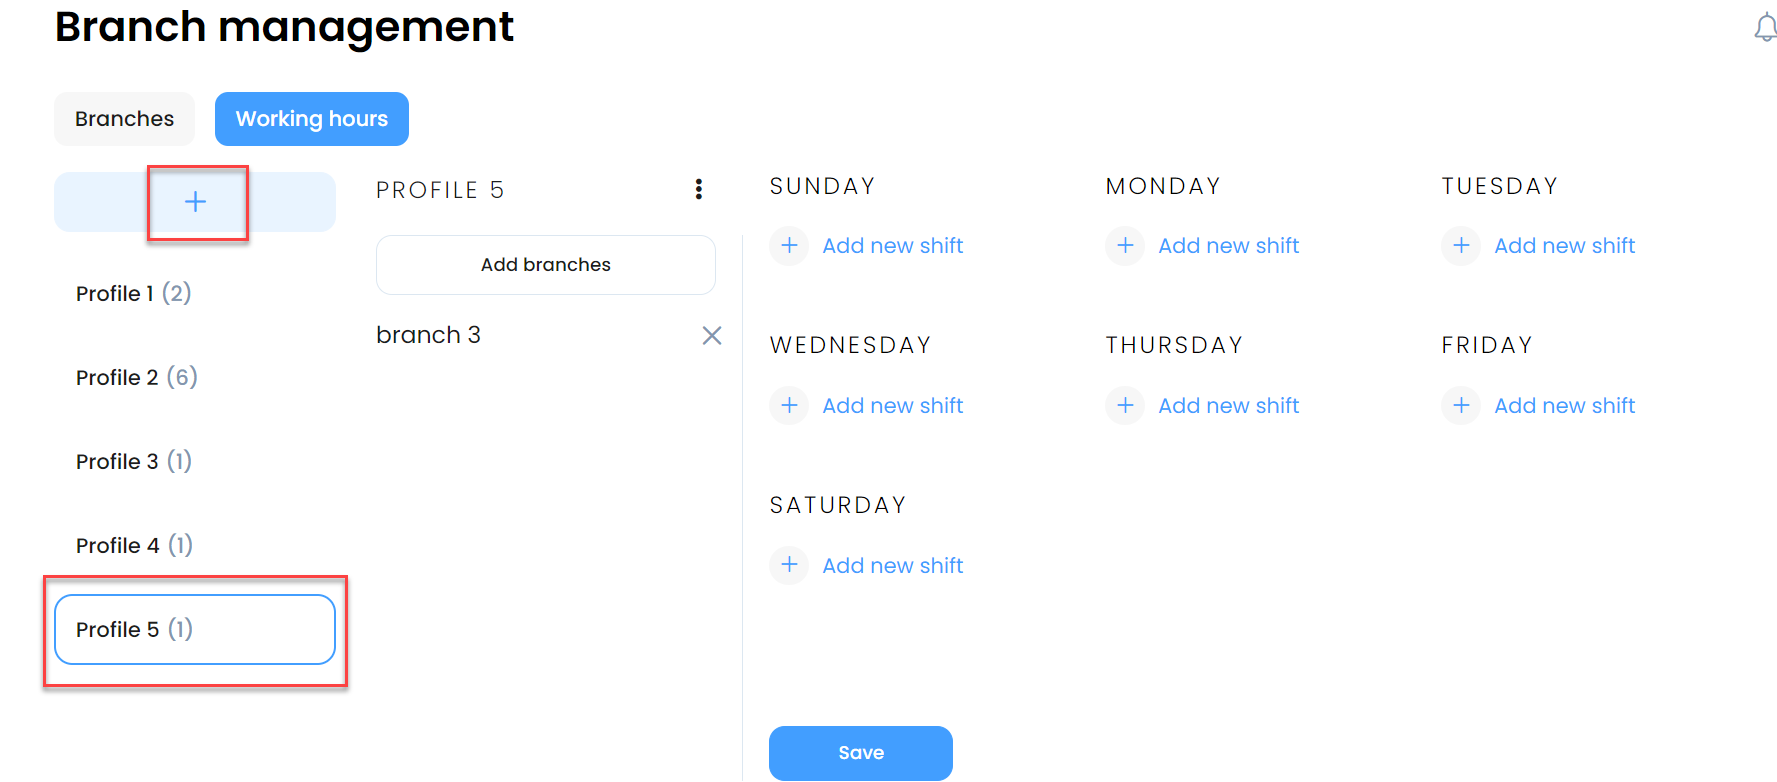Select the highlighted Profile 5 entry
This screenshot has width=1777, height=782.
195,629
